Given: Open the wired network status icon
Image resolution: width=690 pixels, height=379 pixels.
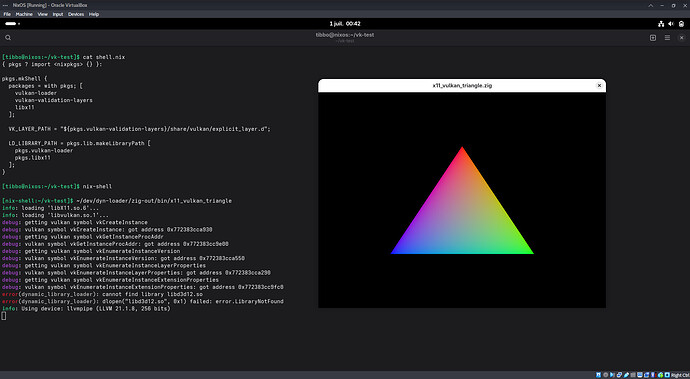Looking at the screenshot, I should click(661, 24).
